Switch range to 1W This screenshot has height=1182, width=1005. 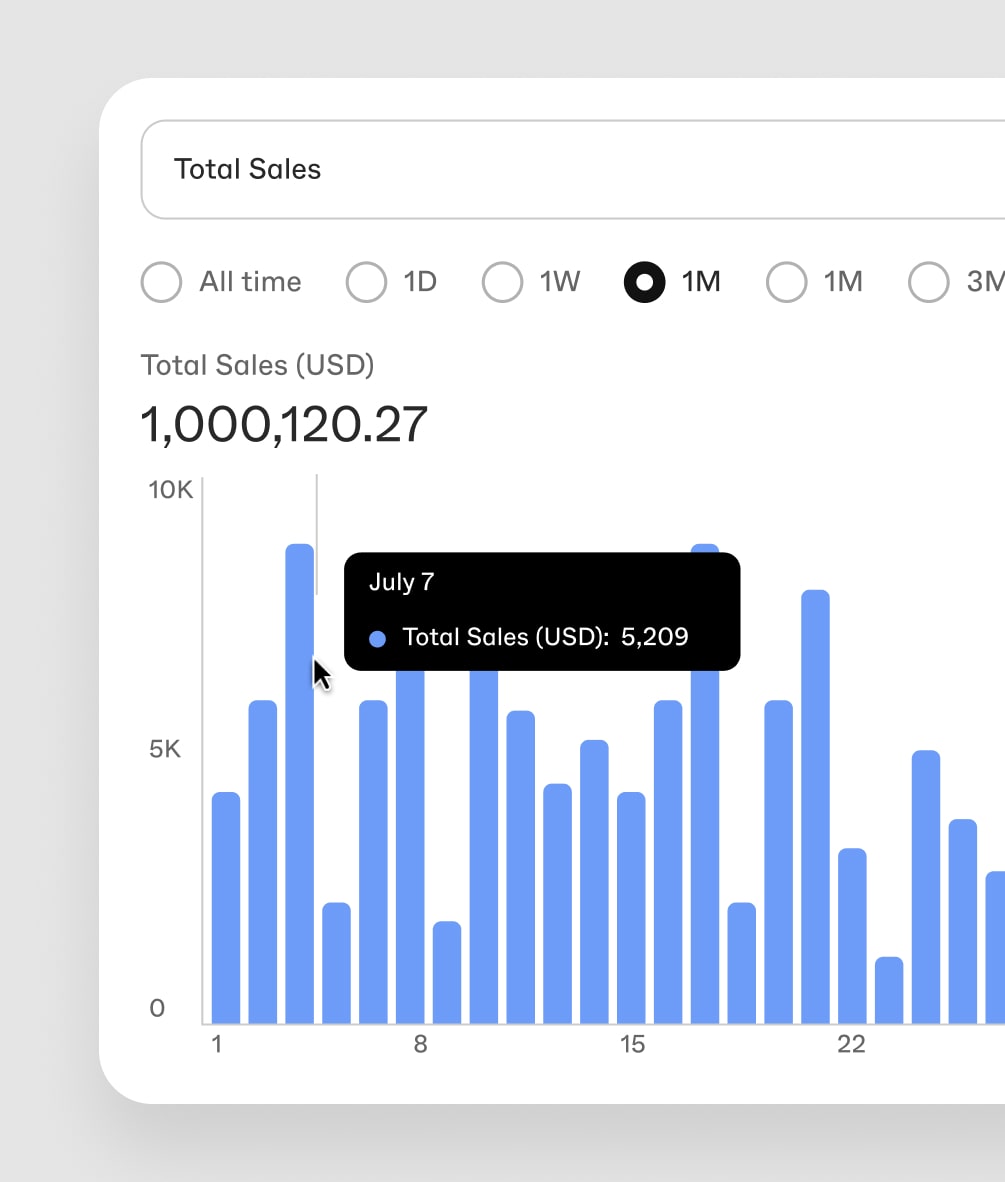click(x=502, y=282)
